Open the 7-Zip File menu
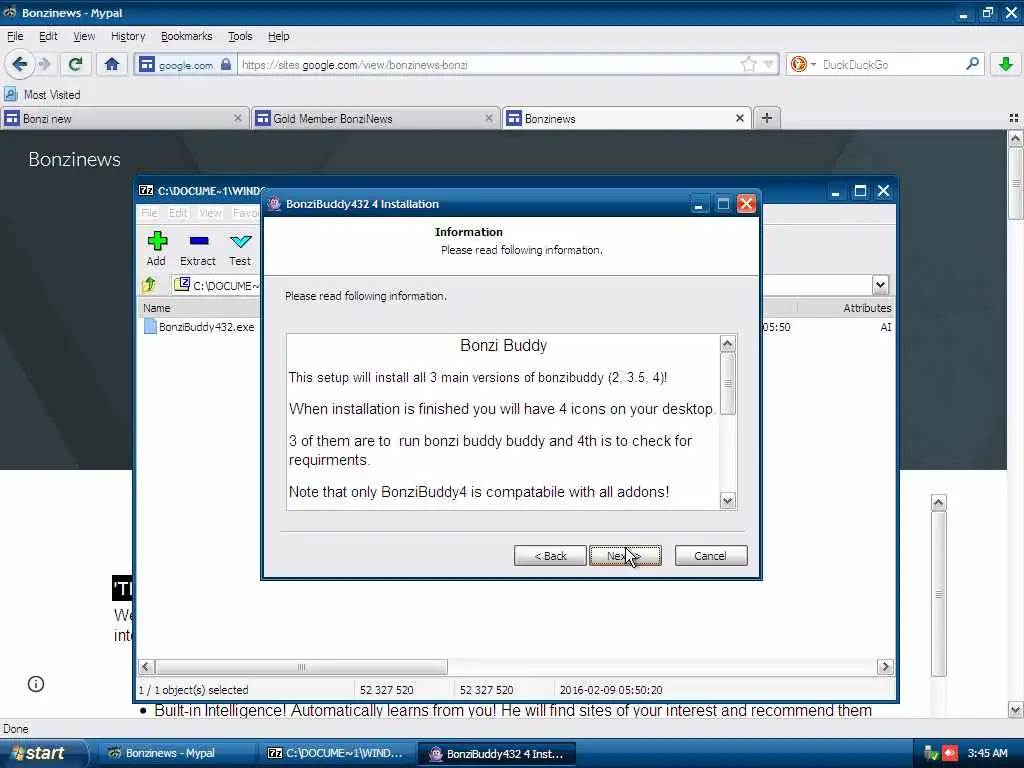1024x768 pixels. tap(149, 213)
